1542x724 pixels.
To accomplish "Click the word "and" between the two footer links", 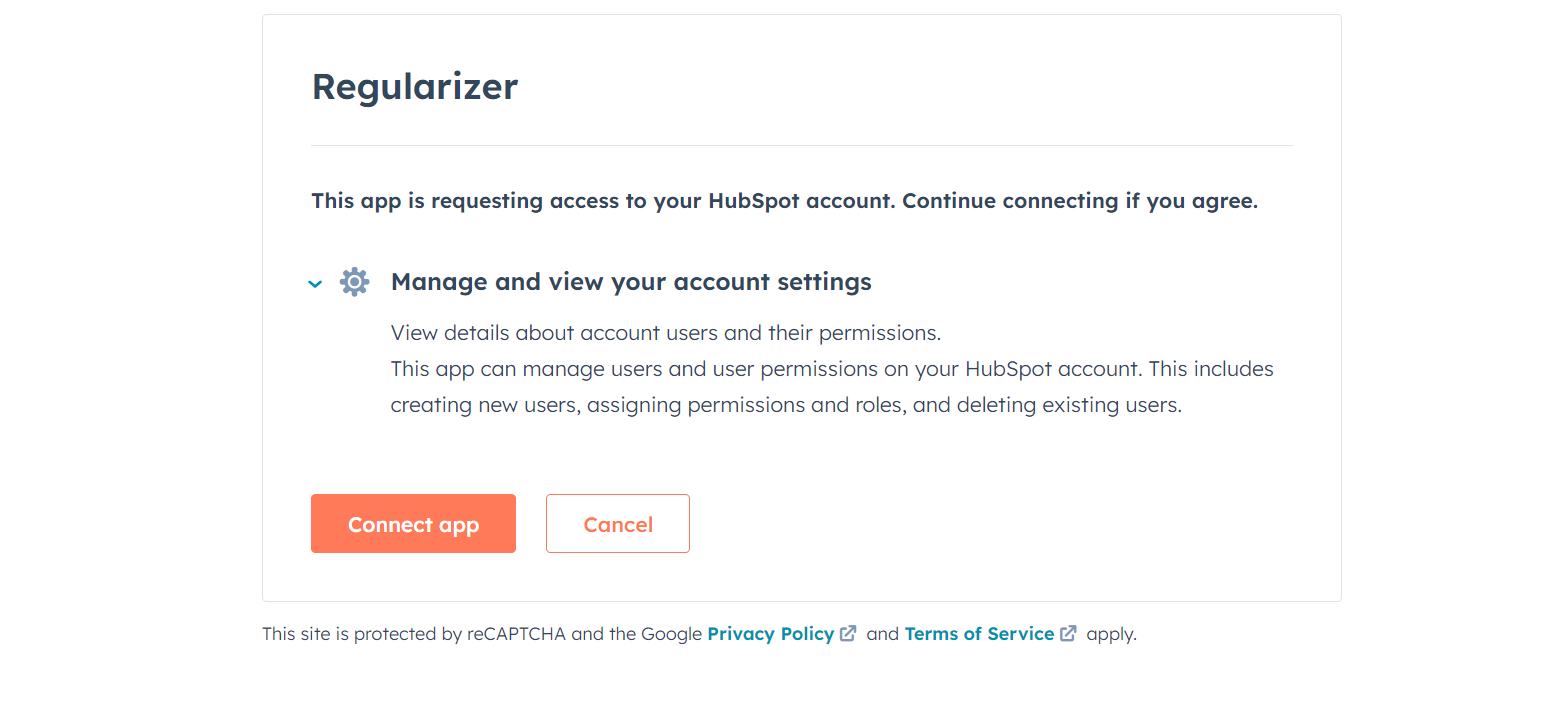I will [883, 634].
